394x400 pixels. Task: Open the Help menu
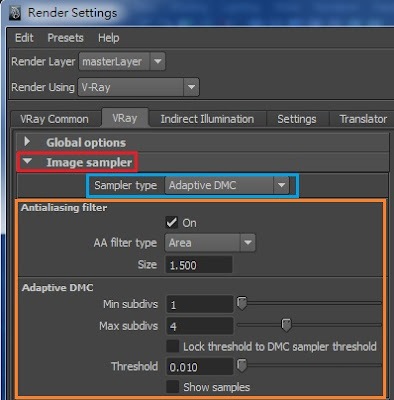108,38
